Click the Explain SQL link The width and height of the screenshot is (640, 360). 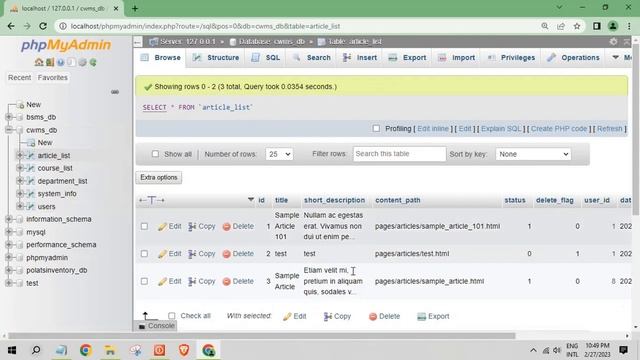tap(501, 129)
